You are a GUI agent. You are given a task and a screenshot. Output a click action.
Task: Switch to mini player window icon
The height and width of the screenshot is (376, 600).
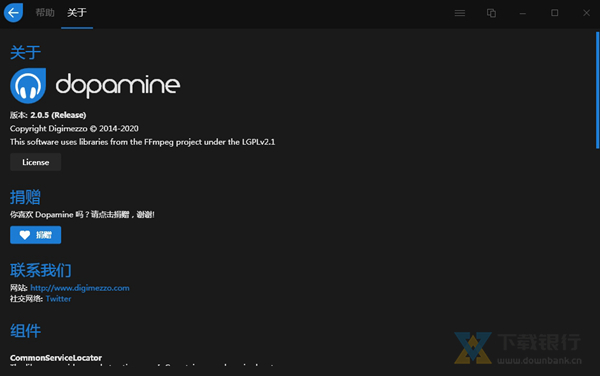[x=491, y=13]
